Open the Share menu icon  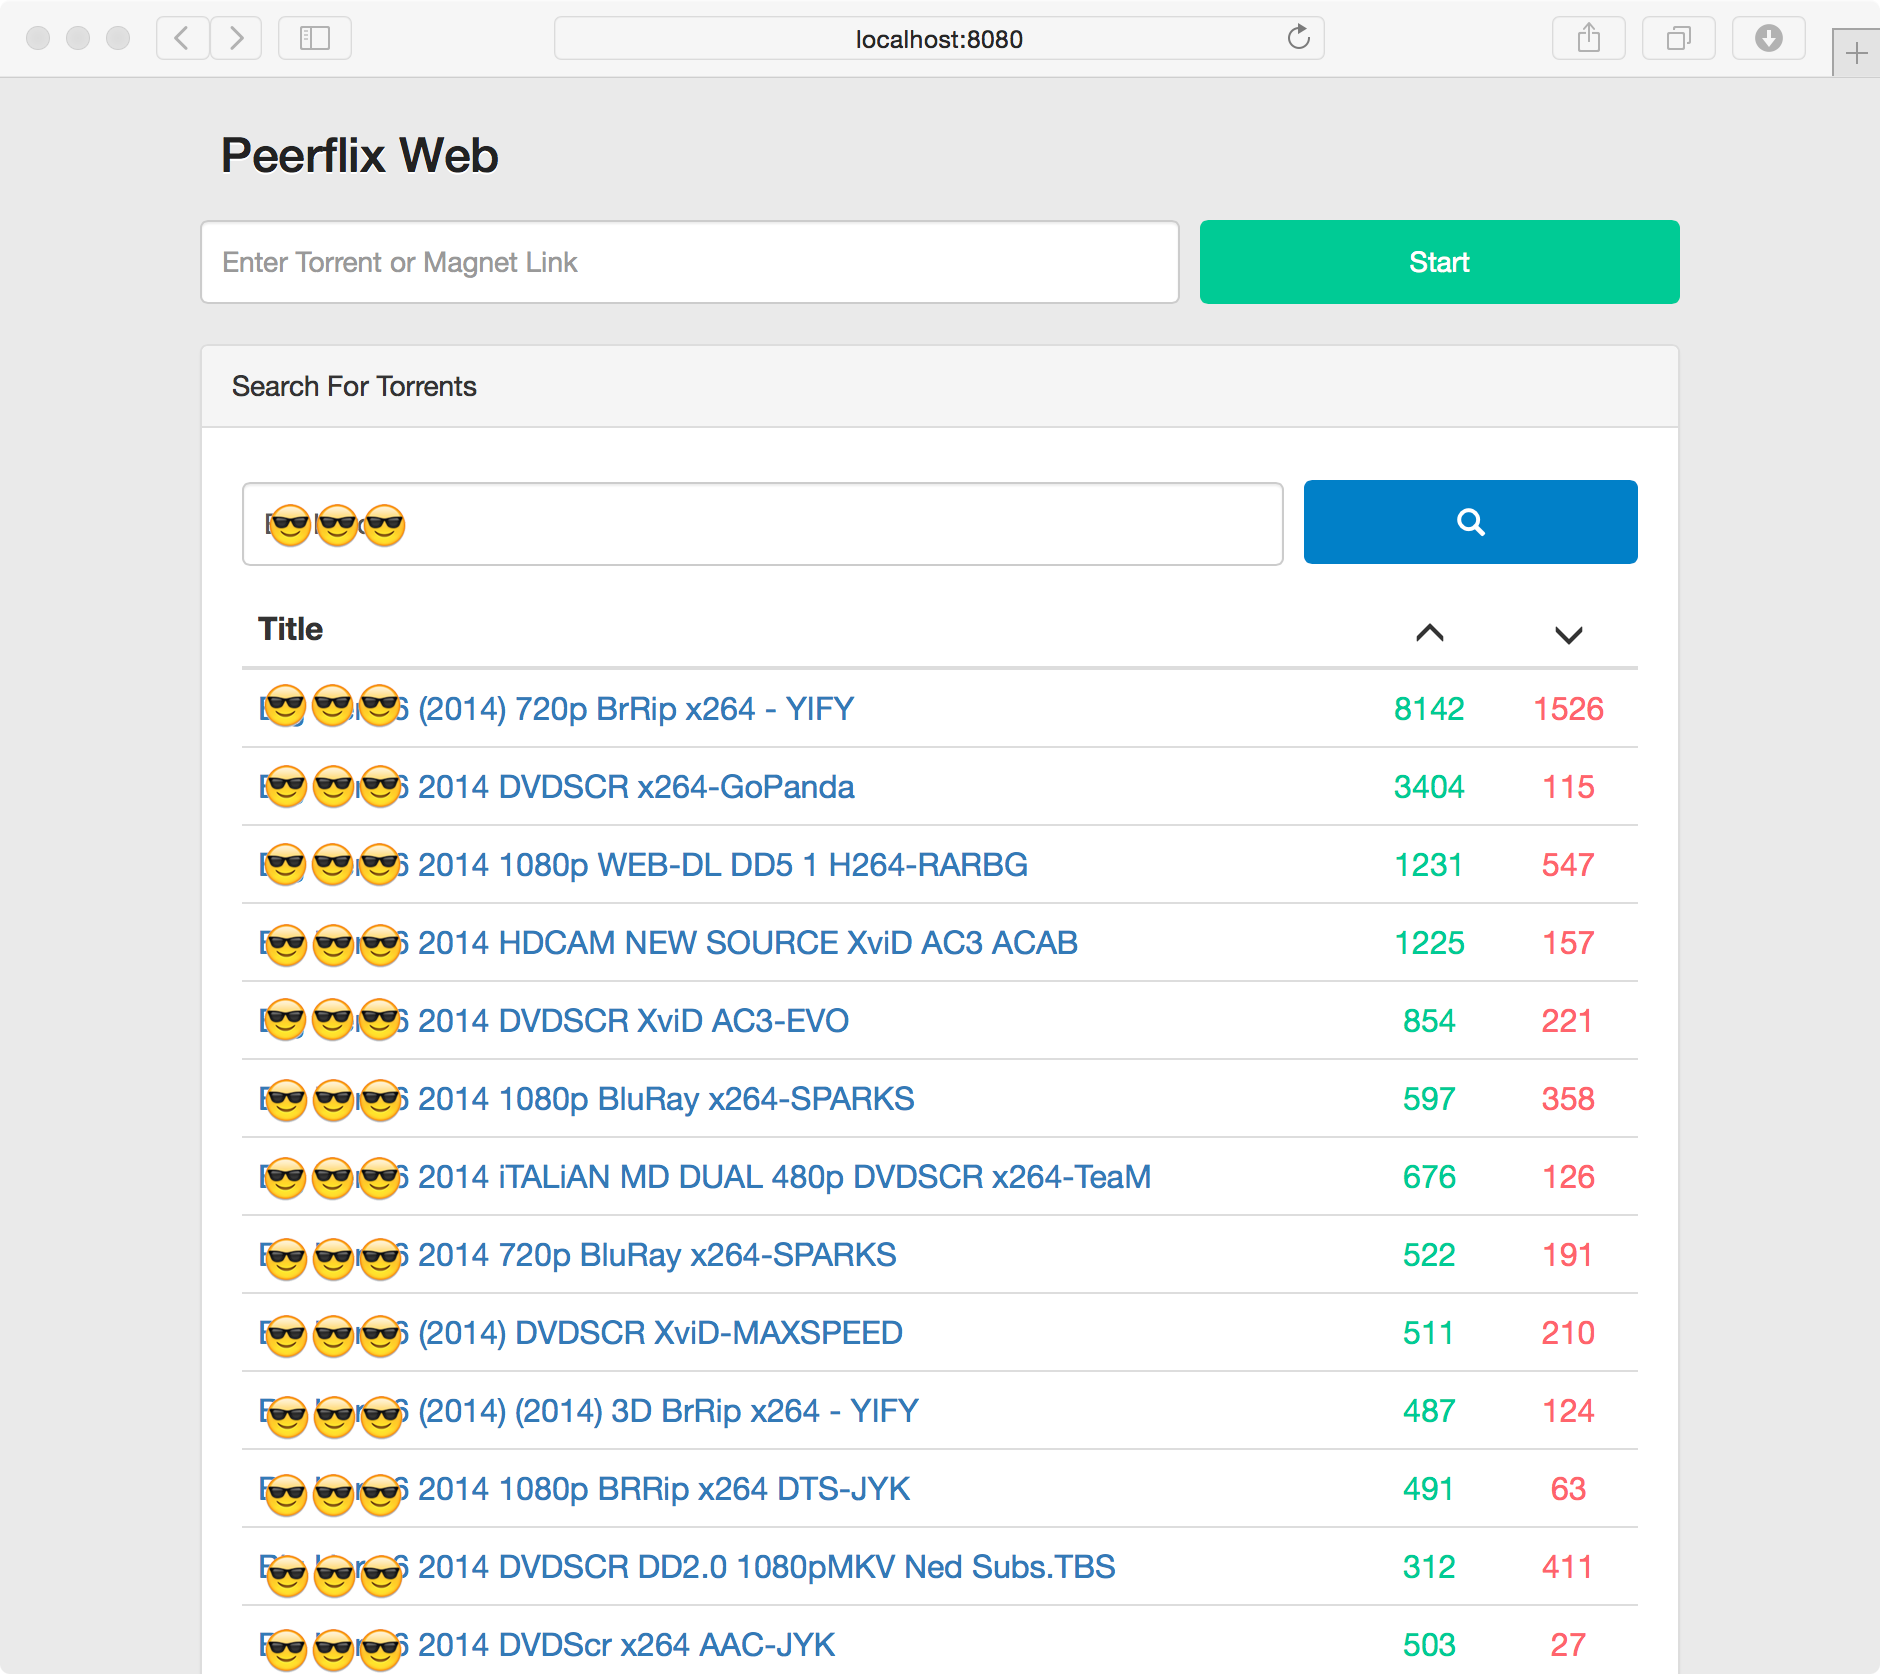pyautogui.click(x=1589, y=39)
